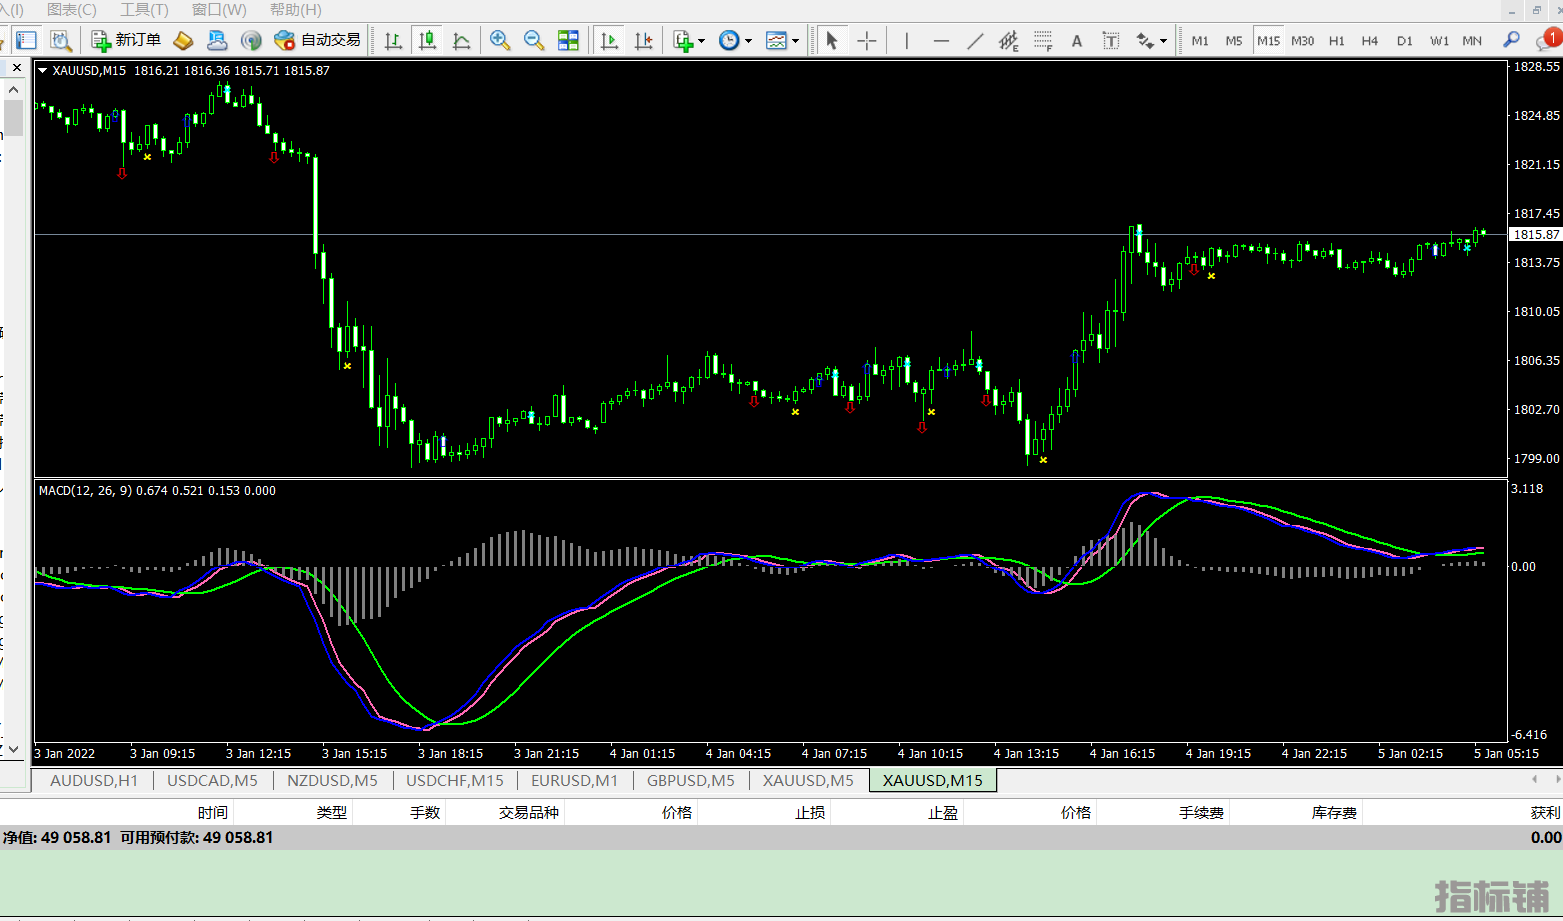Switch to H4 timeframe
Screen dimensions: 1563x921
click(1370, 40)
